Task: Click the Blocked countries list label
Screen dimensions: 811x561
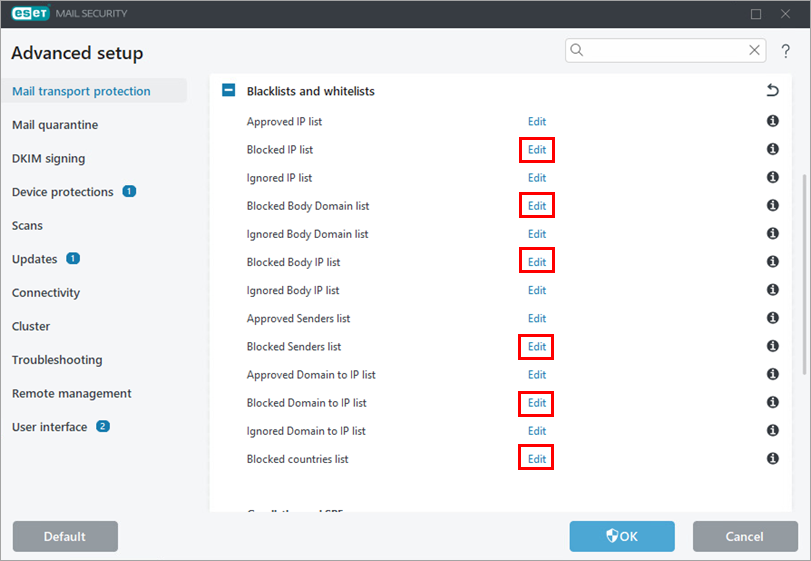Action: click(297, 459)
